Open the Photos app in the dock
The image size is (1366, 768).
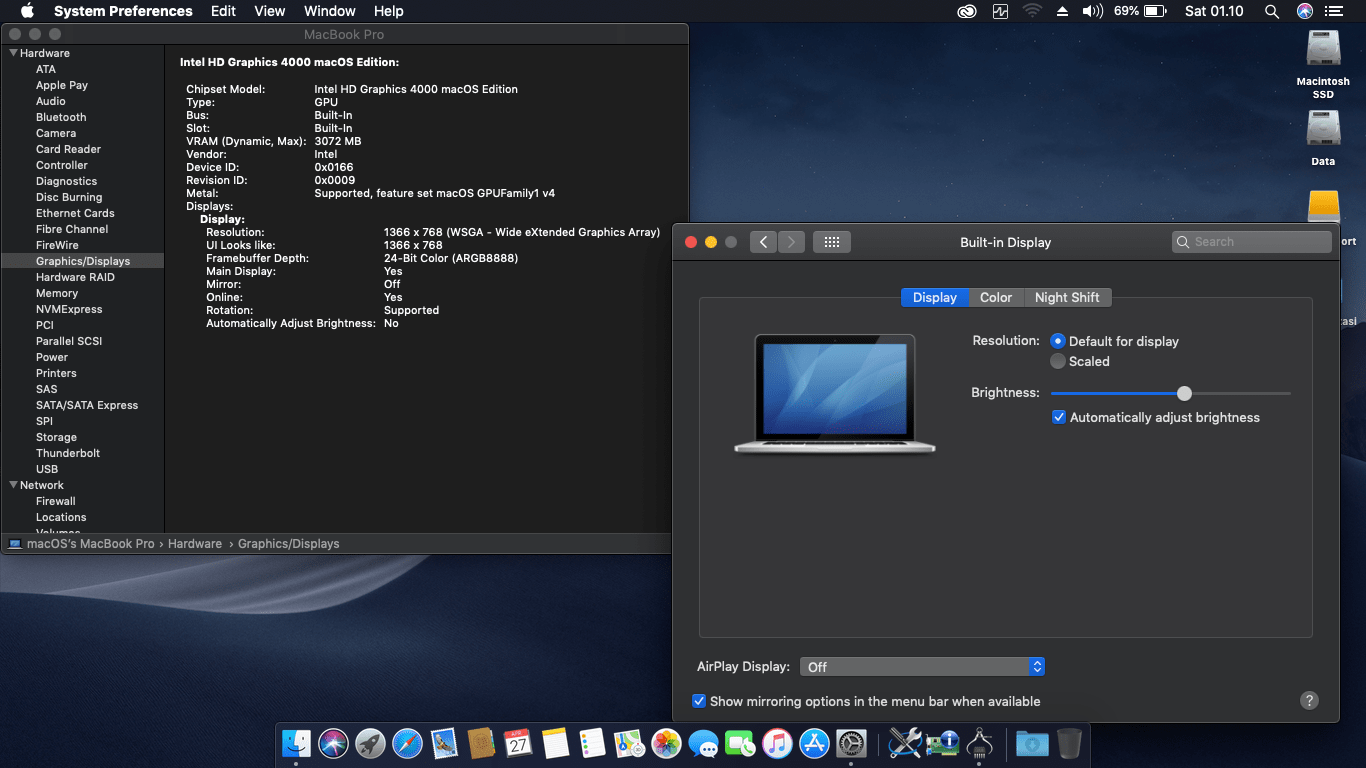[666, 743]
